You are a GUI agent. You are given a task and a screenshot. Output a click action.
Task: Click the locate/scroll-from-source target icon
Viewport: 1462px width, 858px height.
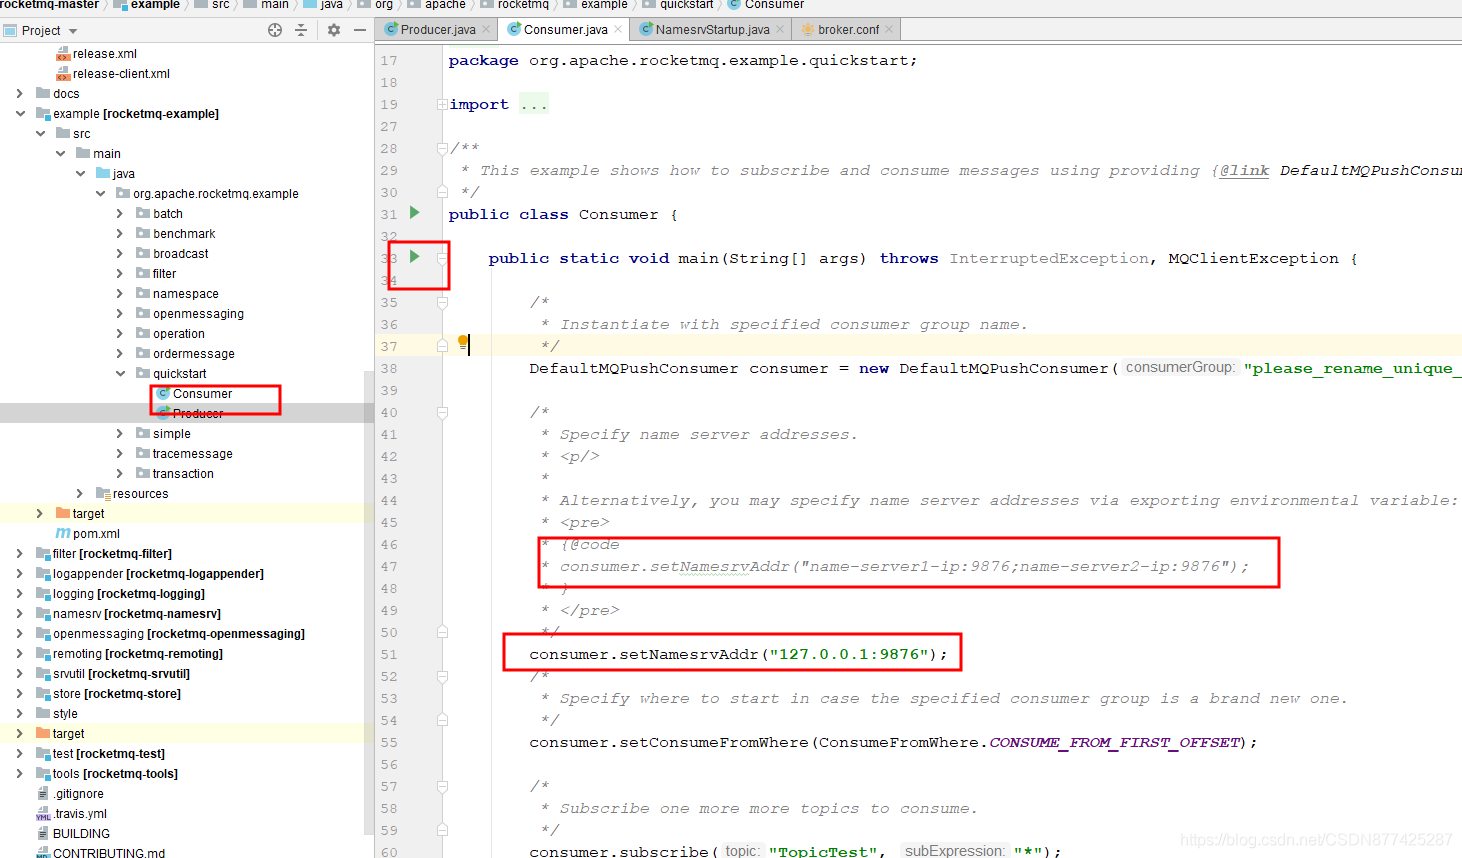click(275, 30)
